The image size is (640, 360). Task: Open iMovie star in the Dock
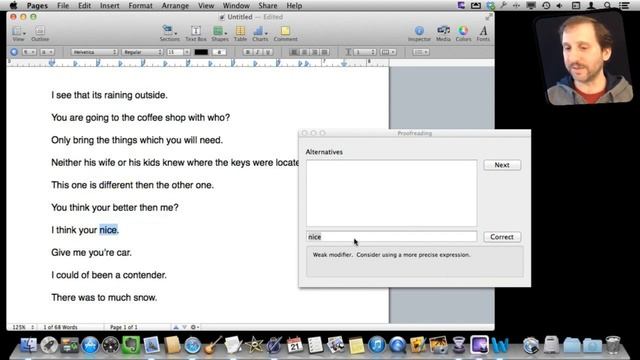[254, 345]
